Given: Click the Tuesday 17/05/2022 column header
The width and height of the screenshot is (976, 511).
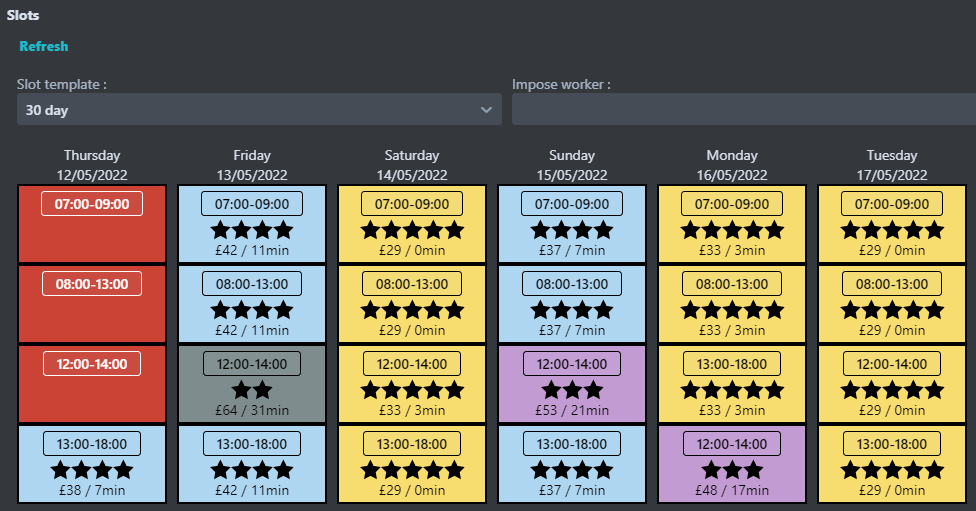Looking at the screenshot, I should tap(892, 165).
